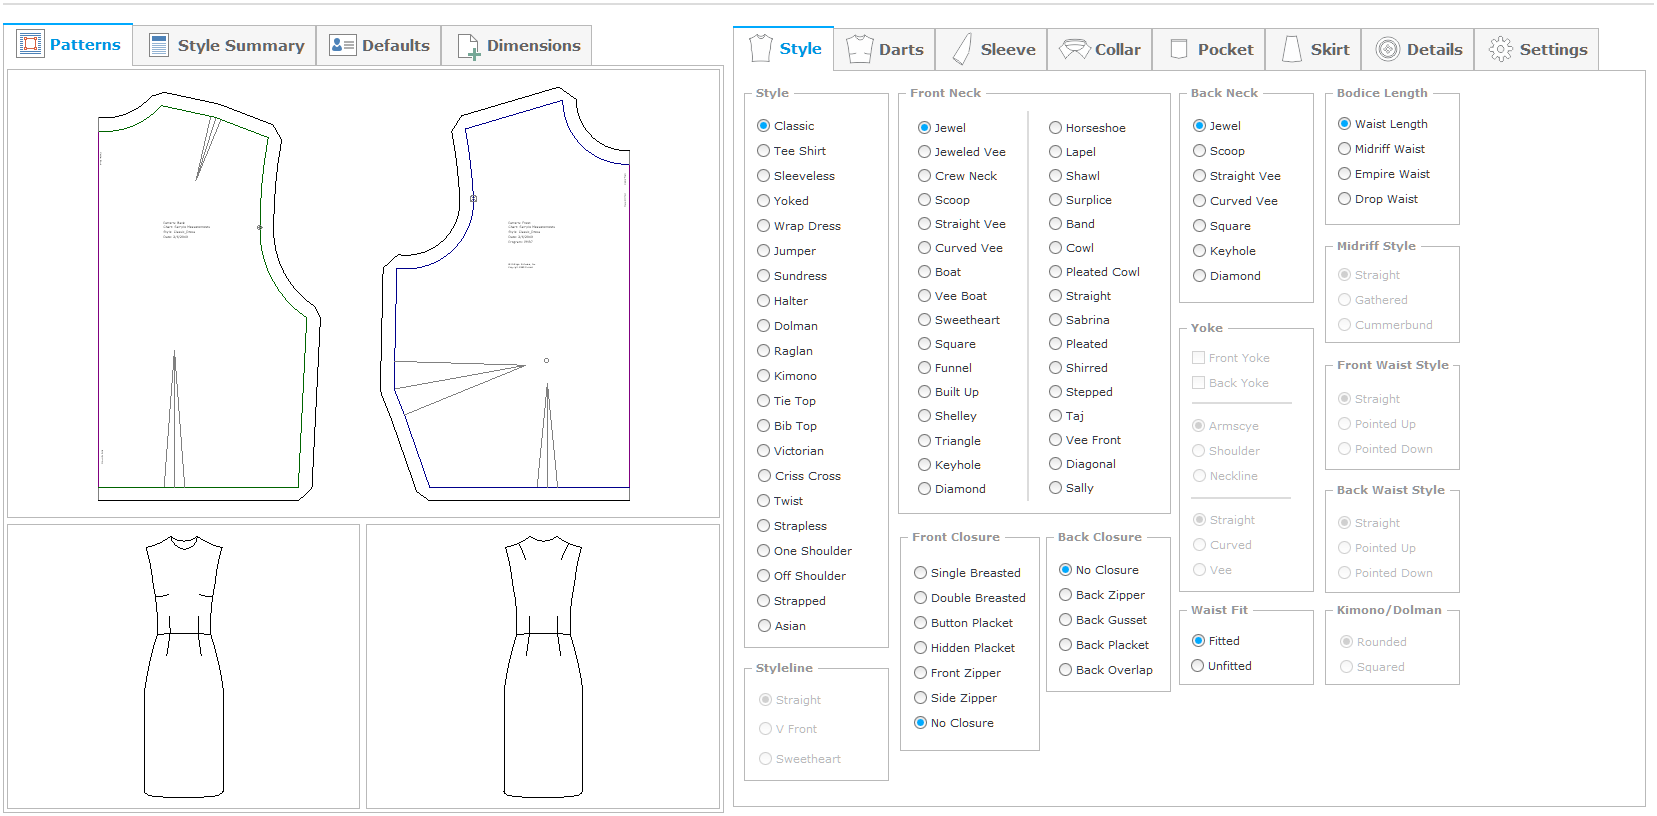The height and width of the screenshot is (816, 1657).
Task: Click the Collar tab icon
Action: tap(1074, 49)
